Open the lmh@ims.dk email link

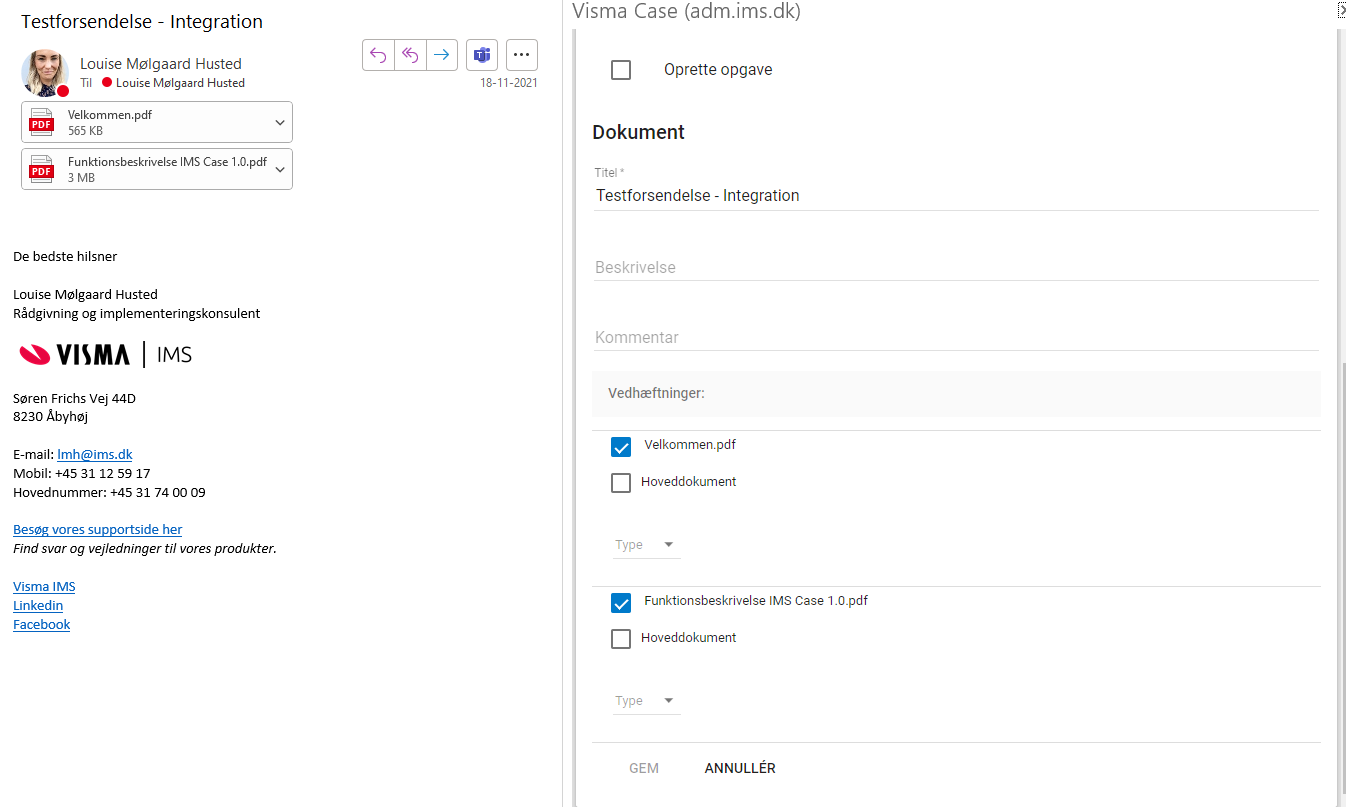[x=95, y=454]
